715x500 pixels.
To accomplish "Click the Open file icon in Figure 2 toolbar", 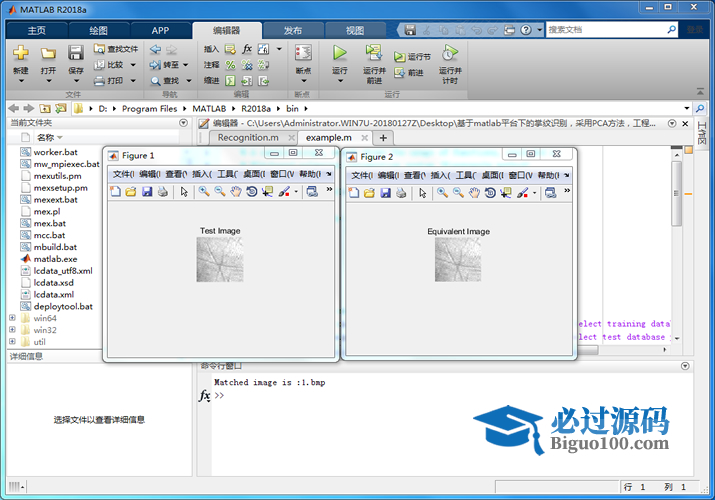I will coord(369,193).
